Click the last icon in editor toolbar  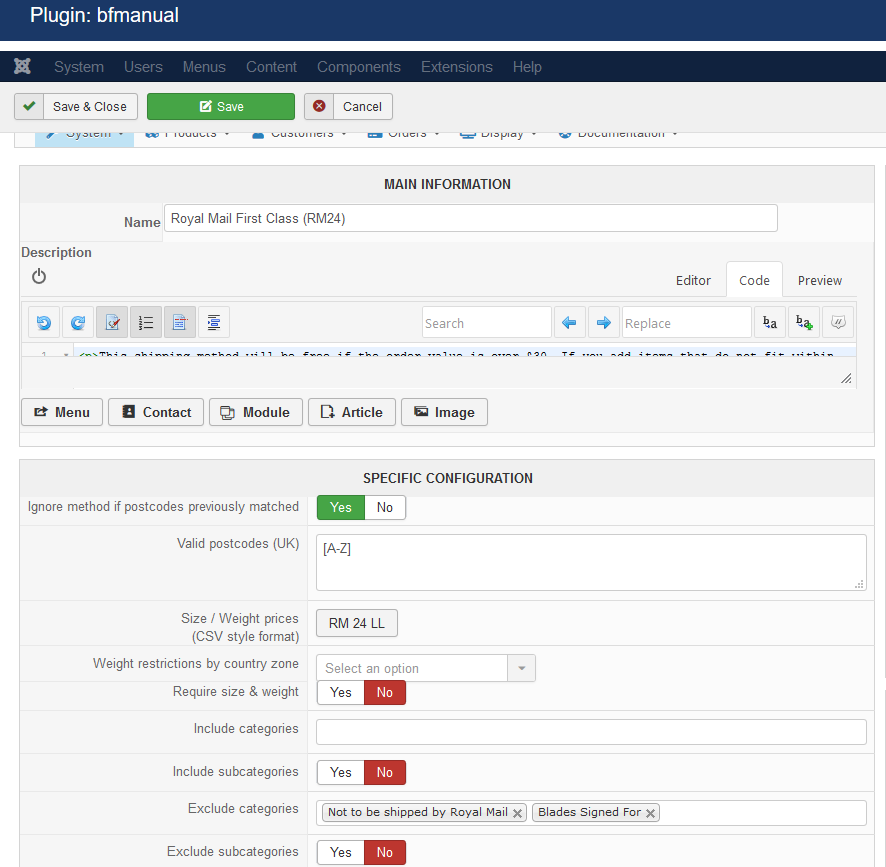pyautogui.click(x=838, y=322)
